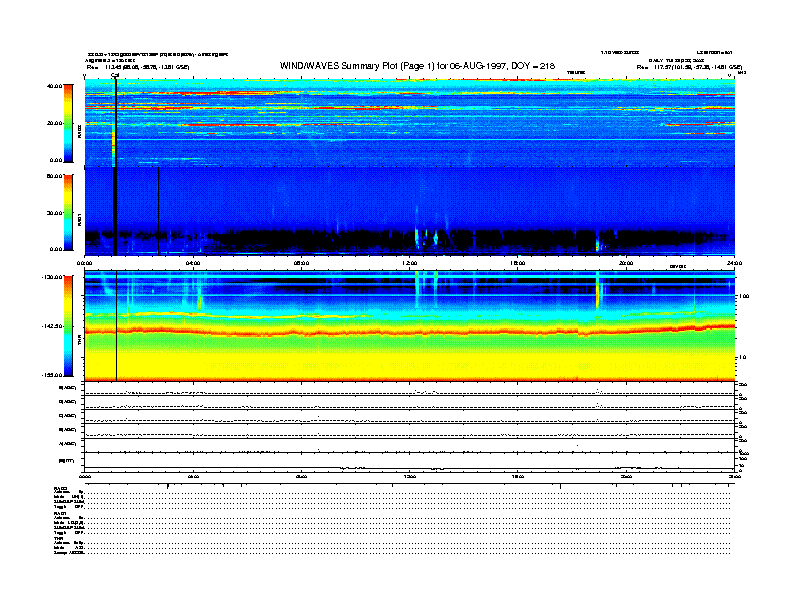
Task: Click inside the TNR spectrogram panel
Action: tap(410, 326)
